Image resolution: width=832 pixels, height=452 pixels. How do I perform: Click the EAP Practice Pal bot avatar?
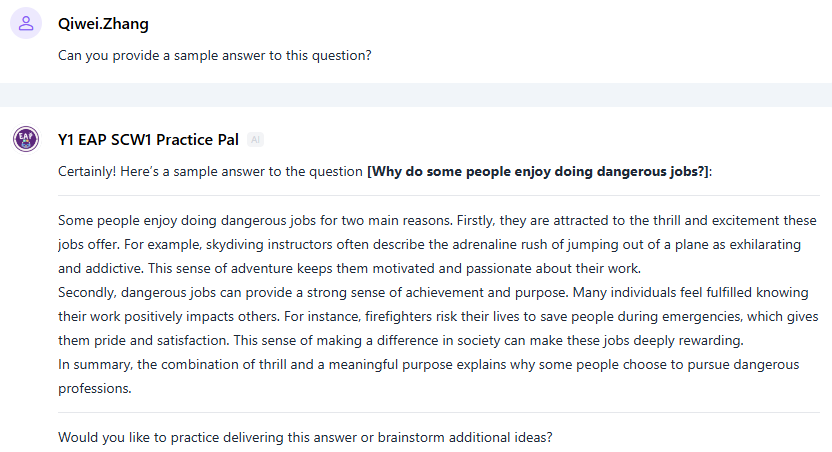[26, 139]
